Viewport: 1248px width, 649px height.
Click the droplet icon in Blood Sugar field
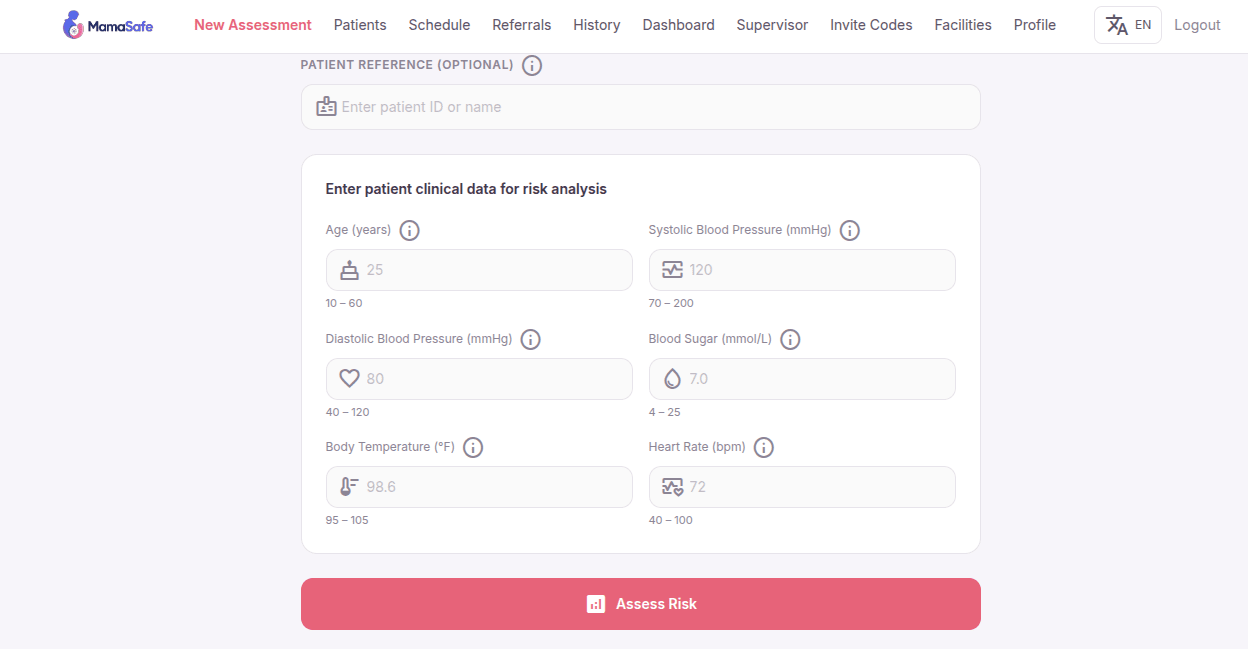click(672, 379)
